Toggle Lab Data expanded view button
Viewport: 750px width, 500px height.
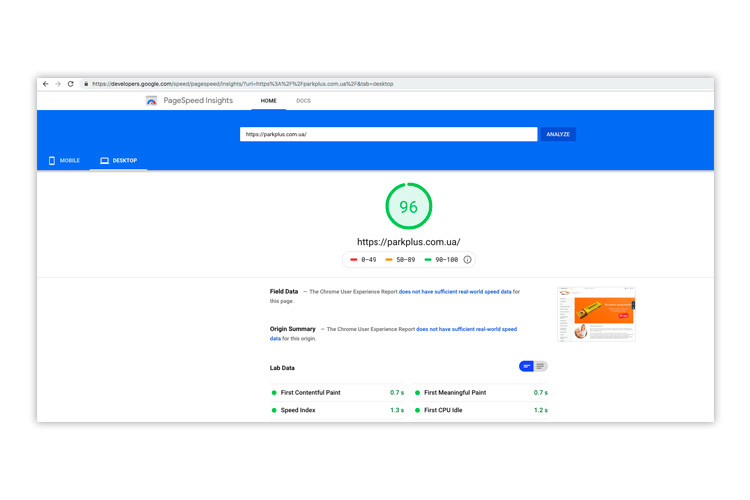[540, 366]
